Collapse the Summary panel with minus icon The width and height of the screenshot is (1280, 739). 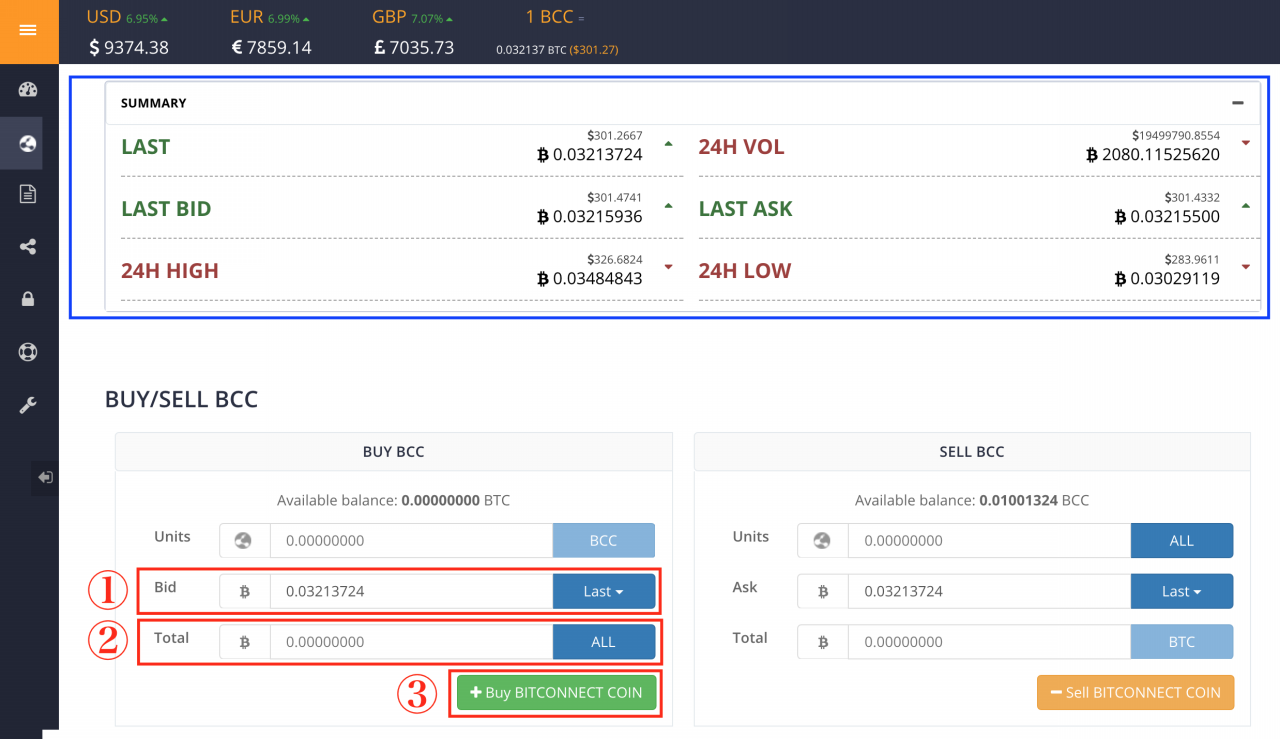tap(1238, 103)
